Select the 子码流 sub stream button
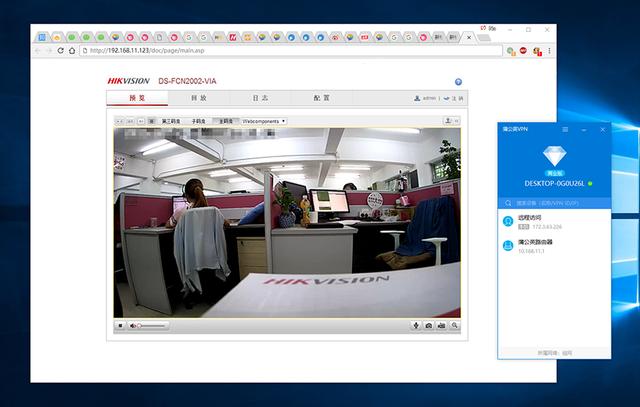The height and width of the screenshot is (407, 640). [x=199, y=121]
